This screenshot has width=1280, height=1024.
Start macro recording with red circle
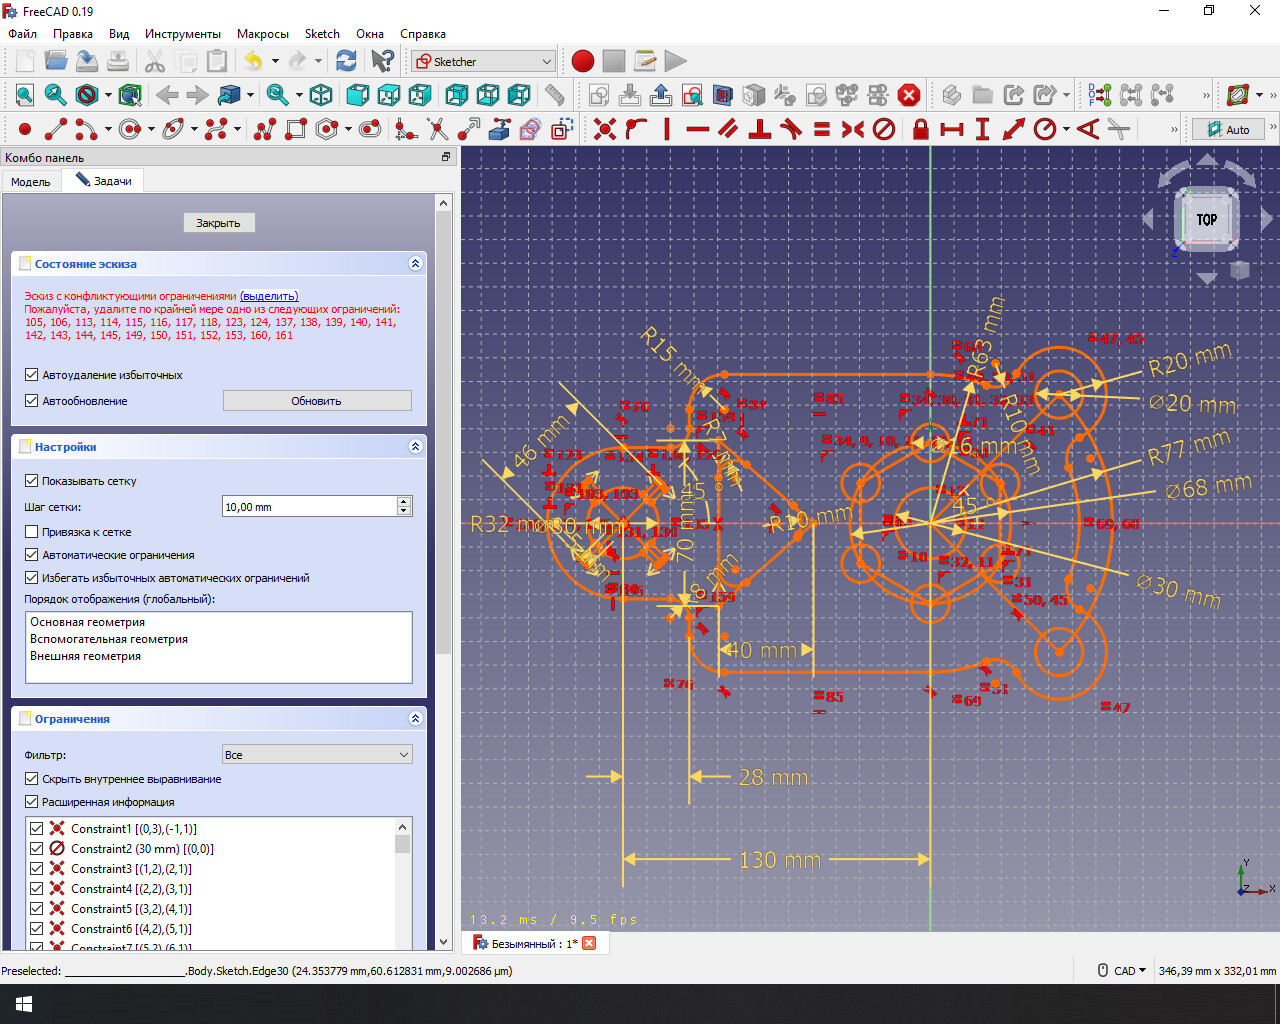click(583, 61)
